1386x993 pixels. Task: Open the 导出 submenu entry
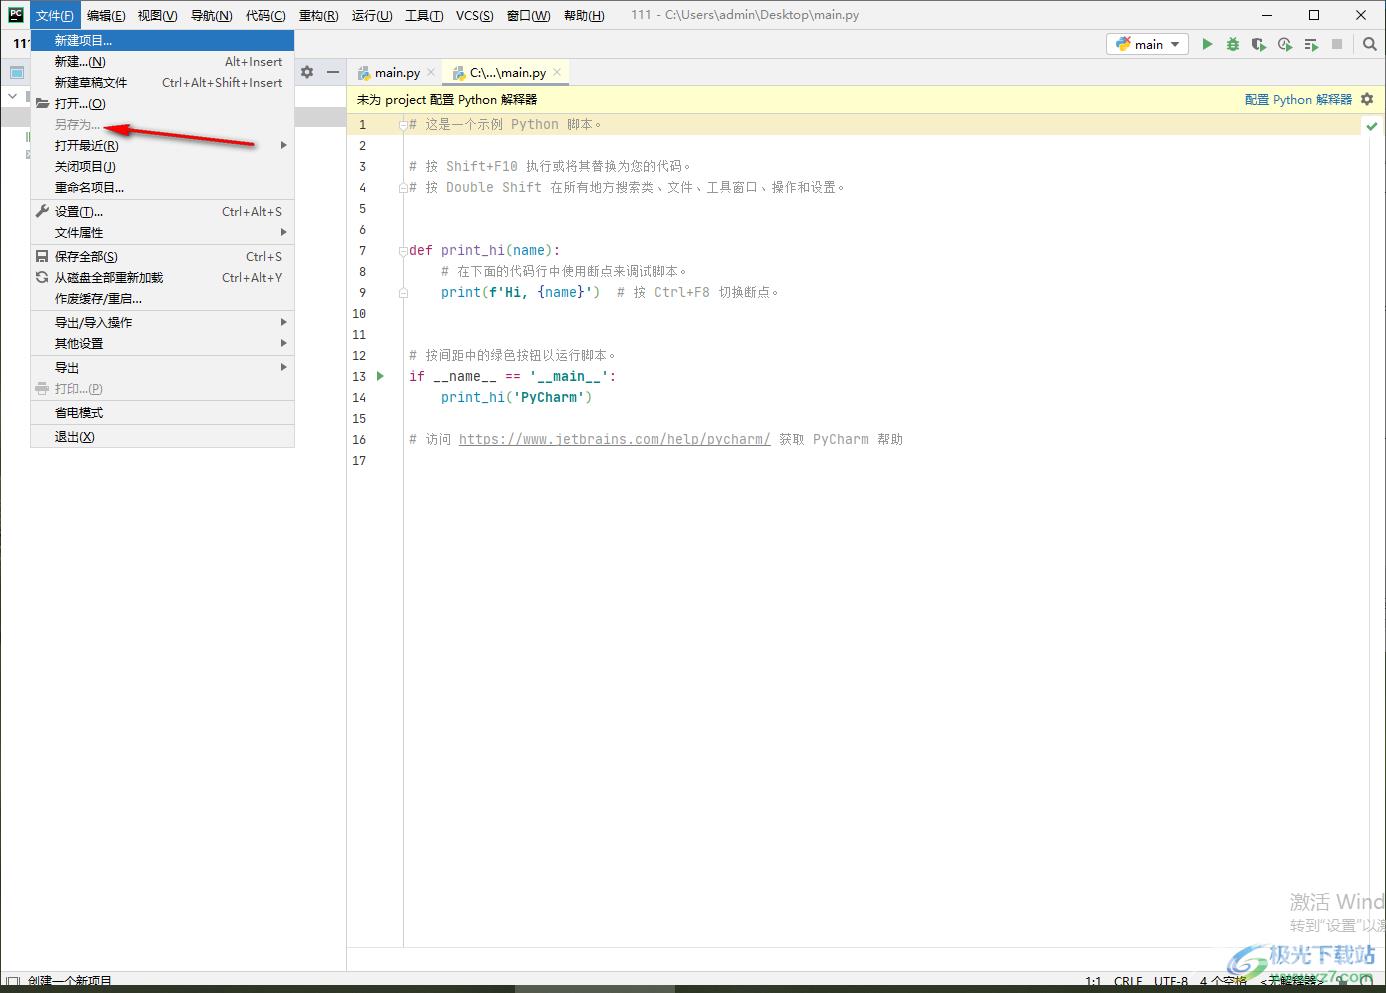click(162, 367)
